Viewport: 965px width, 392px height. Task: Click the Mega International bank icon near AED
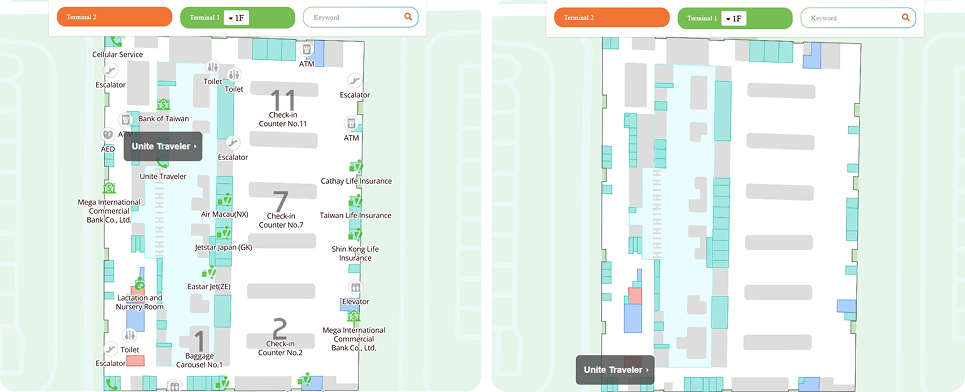(x=108, y=188)
